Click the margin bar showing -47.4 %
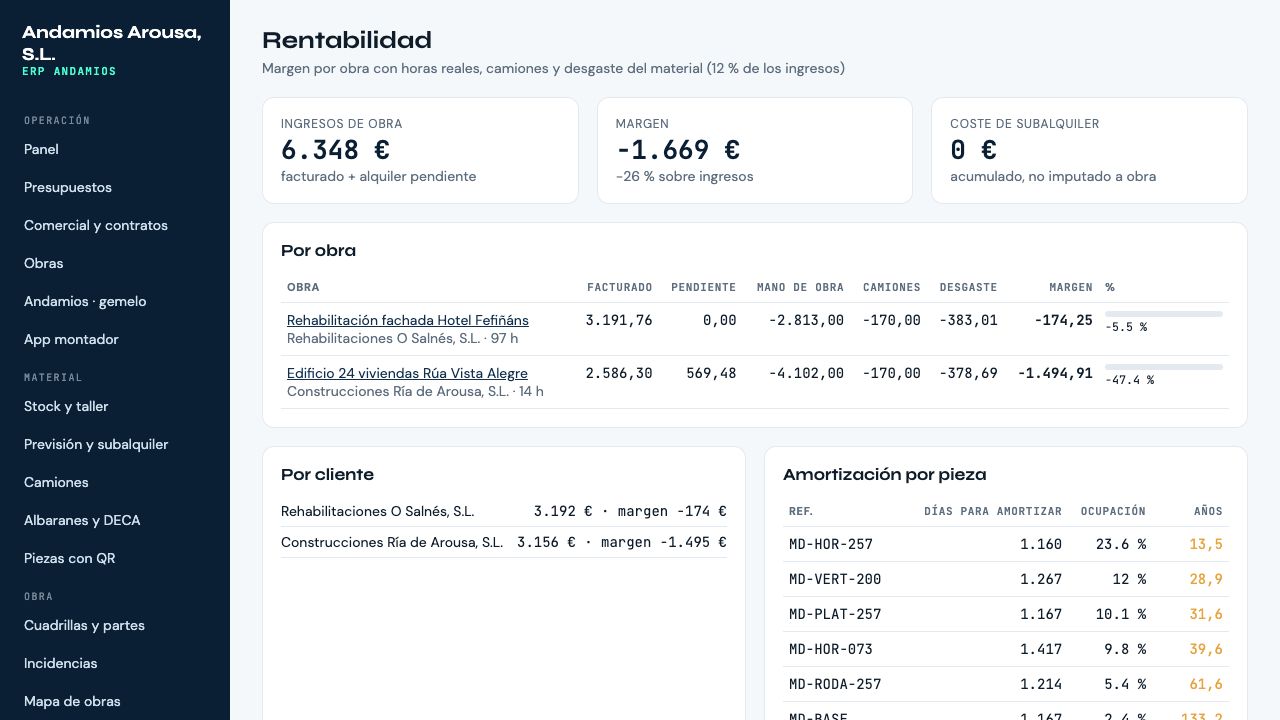This screenshot has width=1280, height=720. 1164,367
